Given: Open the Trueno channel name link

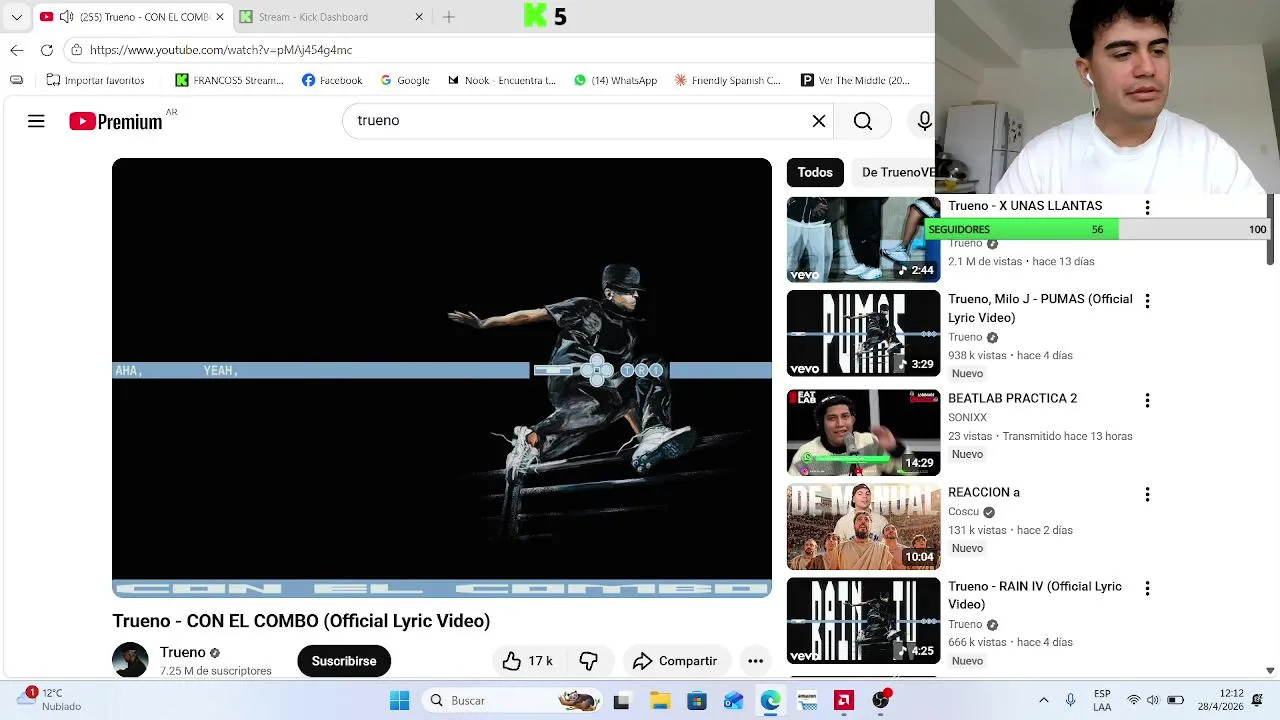Looking at the screenshot, I should (182, 652).
